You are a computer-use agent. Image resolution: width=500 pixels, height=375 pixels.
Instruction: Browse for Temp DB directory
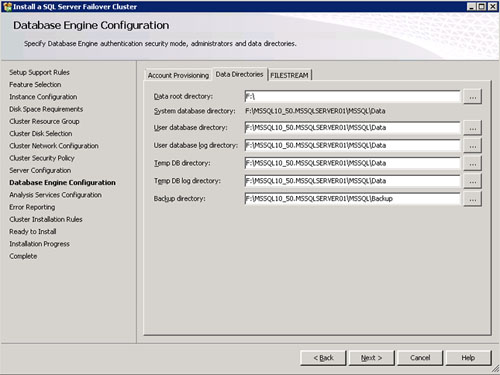pyautogui.click(x=472, y=164)
